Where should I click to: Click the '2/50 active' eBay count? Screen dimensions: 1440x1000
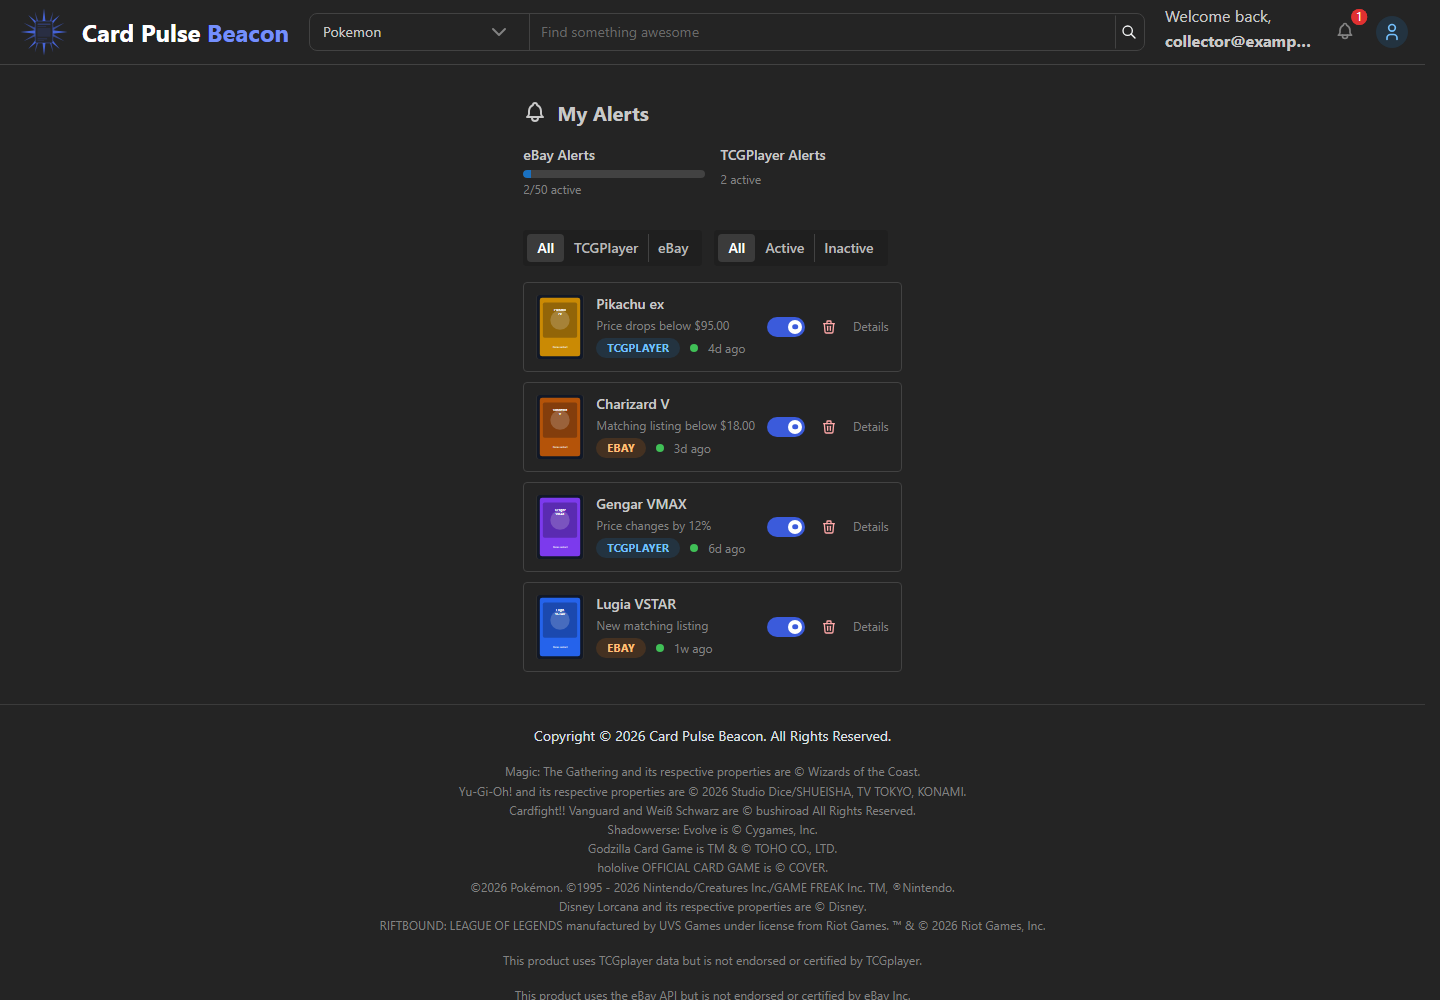tap(552, 190)
